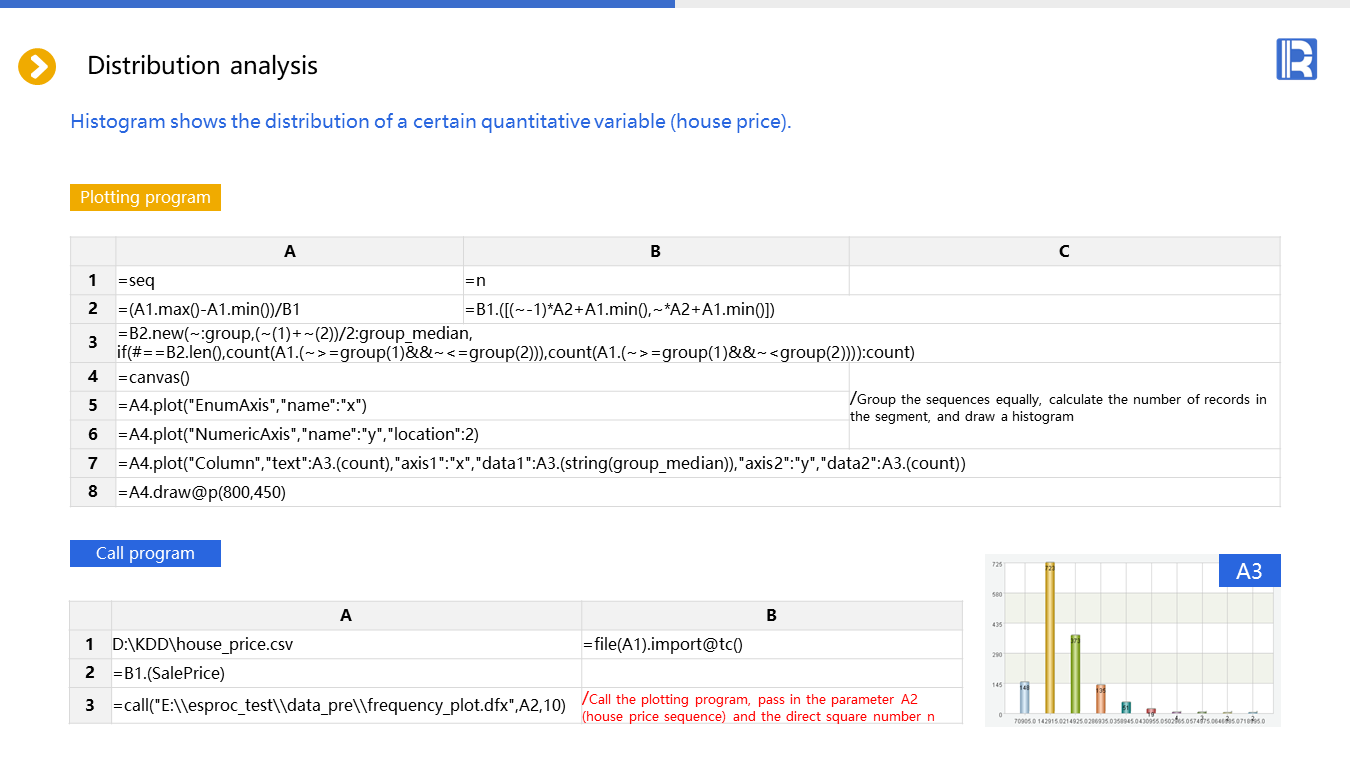Select the house_price.csv file path cell

point(345,644)
